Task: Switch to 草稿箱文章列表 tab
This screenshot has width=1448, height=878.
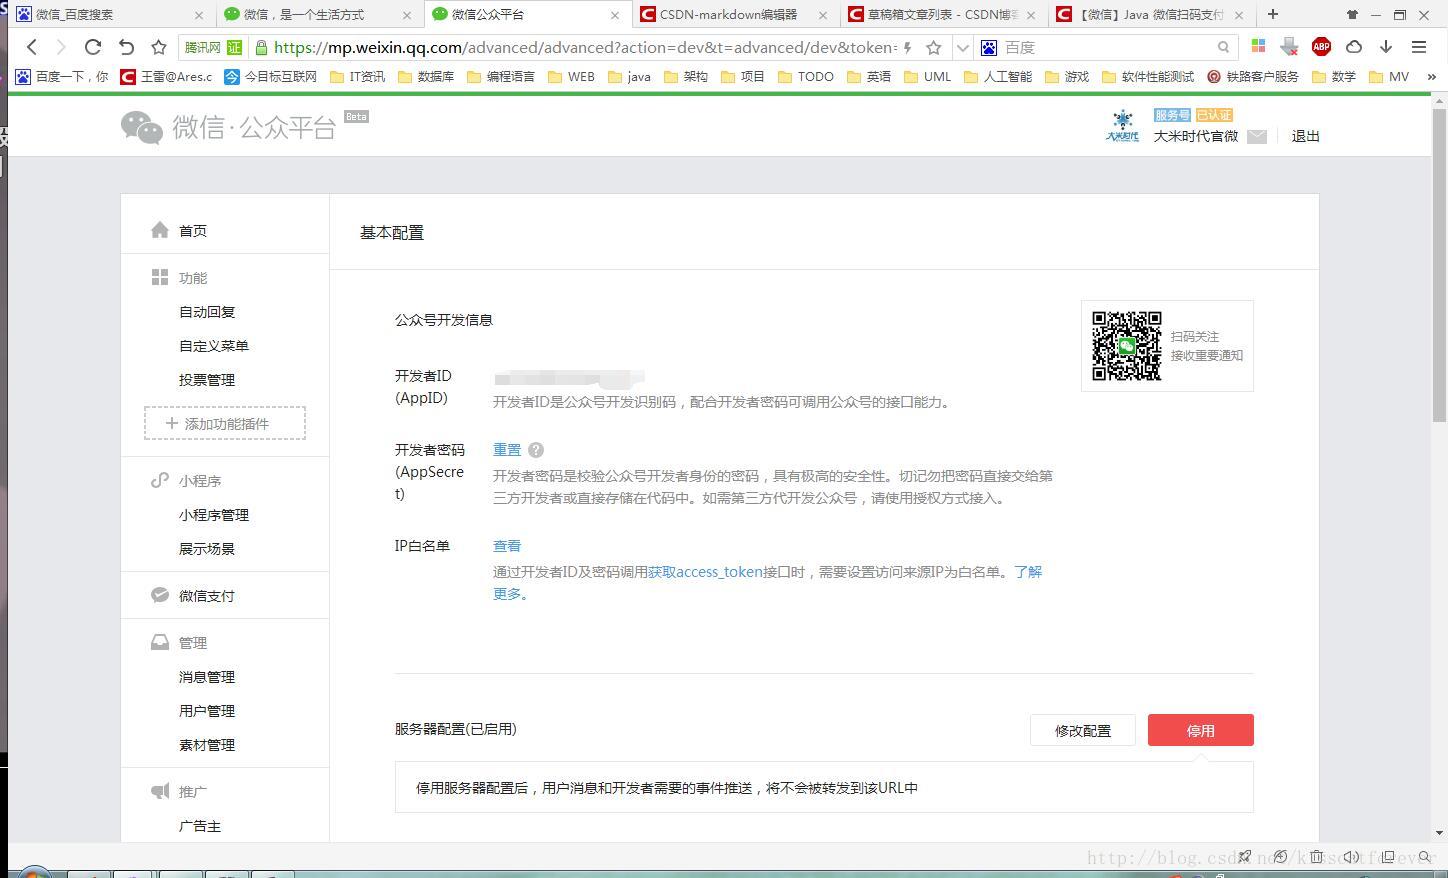Action: tap(942, 14)
